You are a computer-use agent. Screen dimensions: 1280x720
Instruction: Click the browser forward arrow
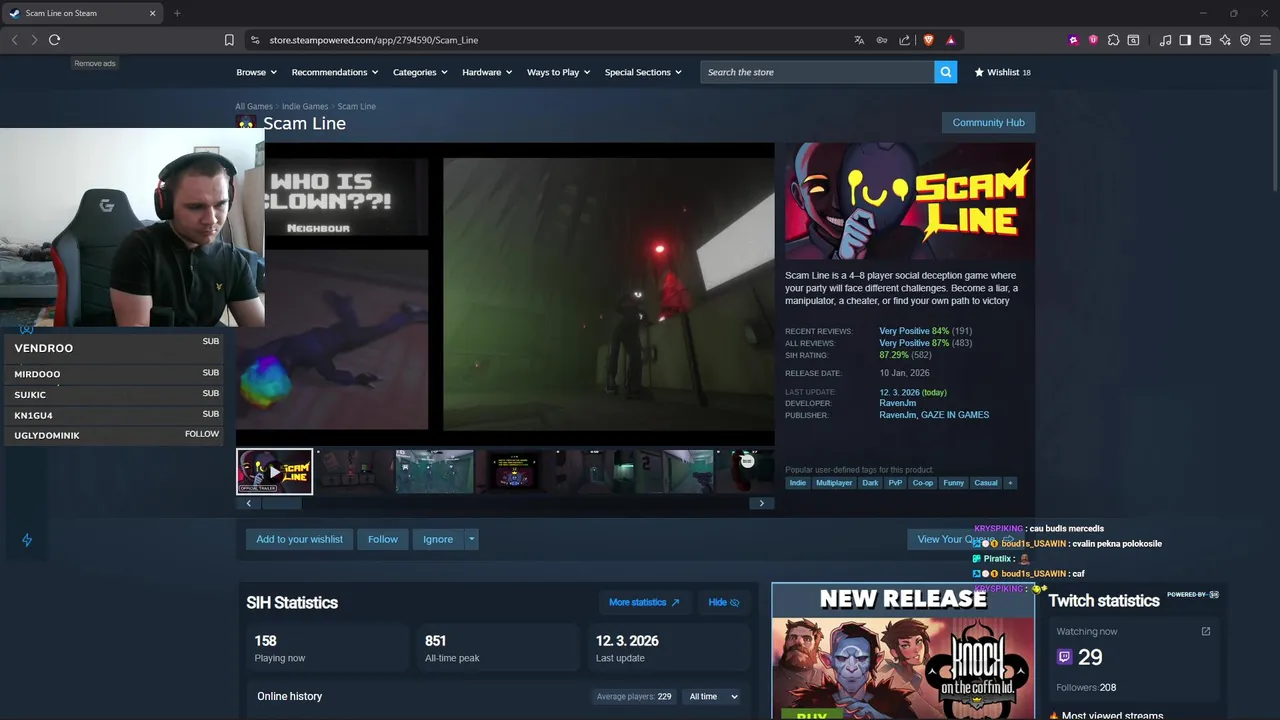click(x=34, y=40)
